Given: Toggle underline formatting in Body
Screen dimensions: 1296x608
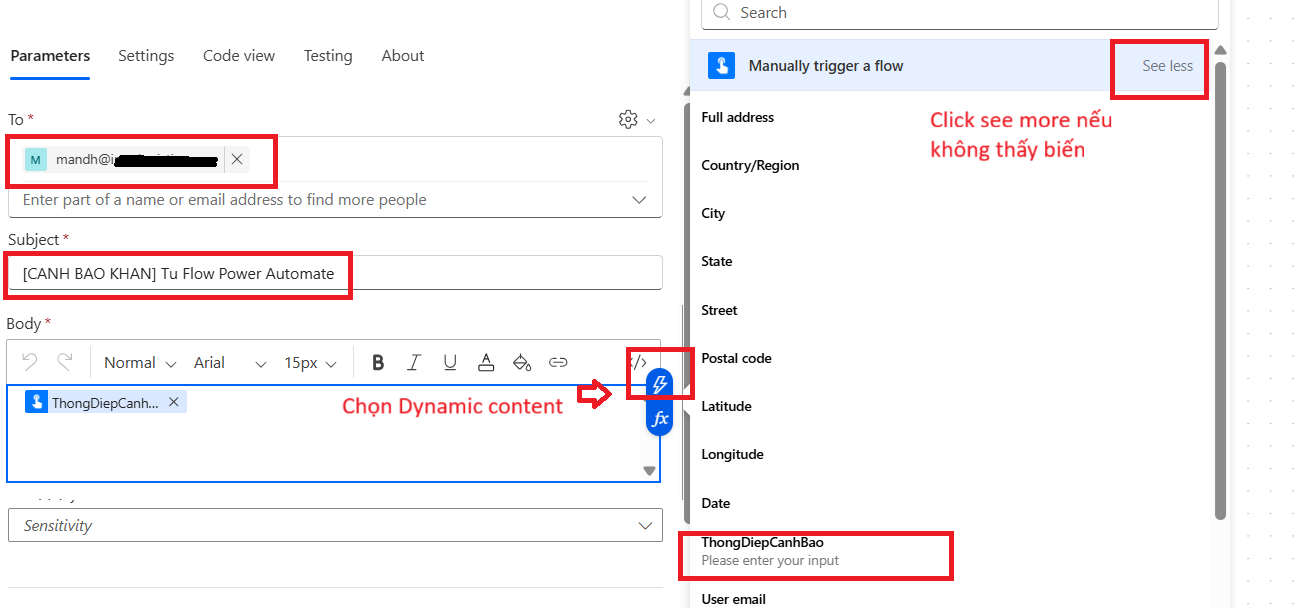Looking at the screenshot, I should pyautogui.click(x=450, y=363).
